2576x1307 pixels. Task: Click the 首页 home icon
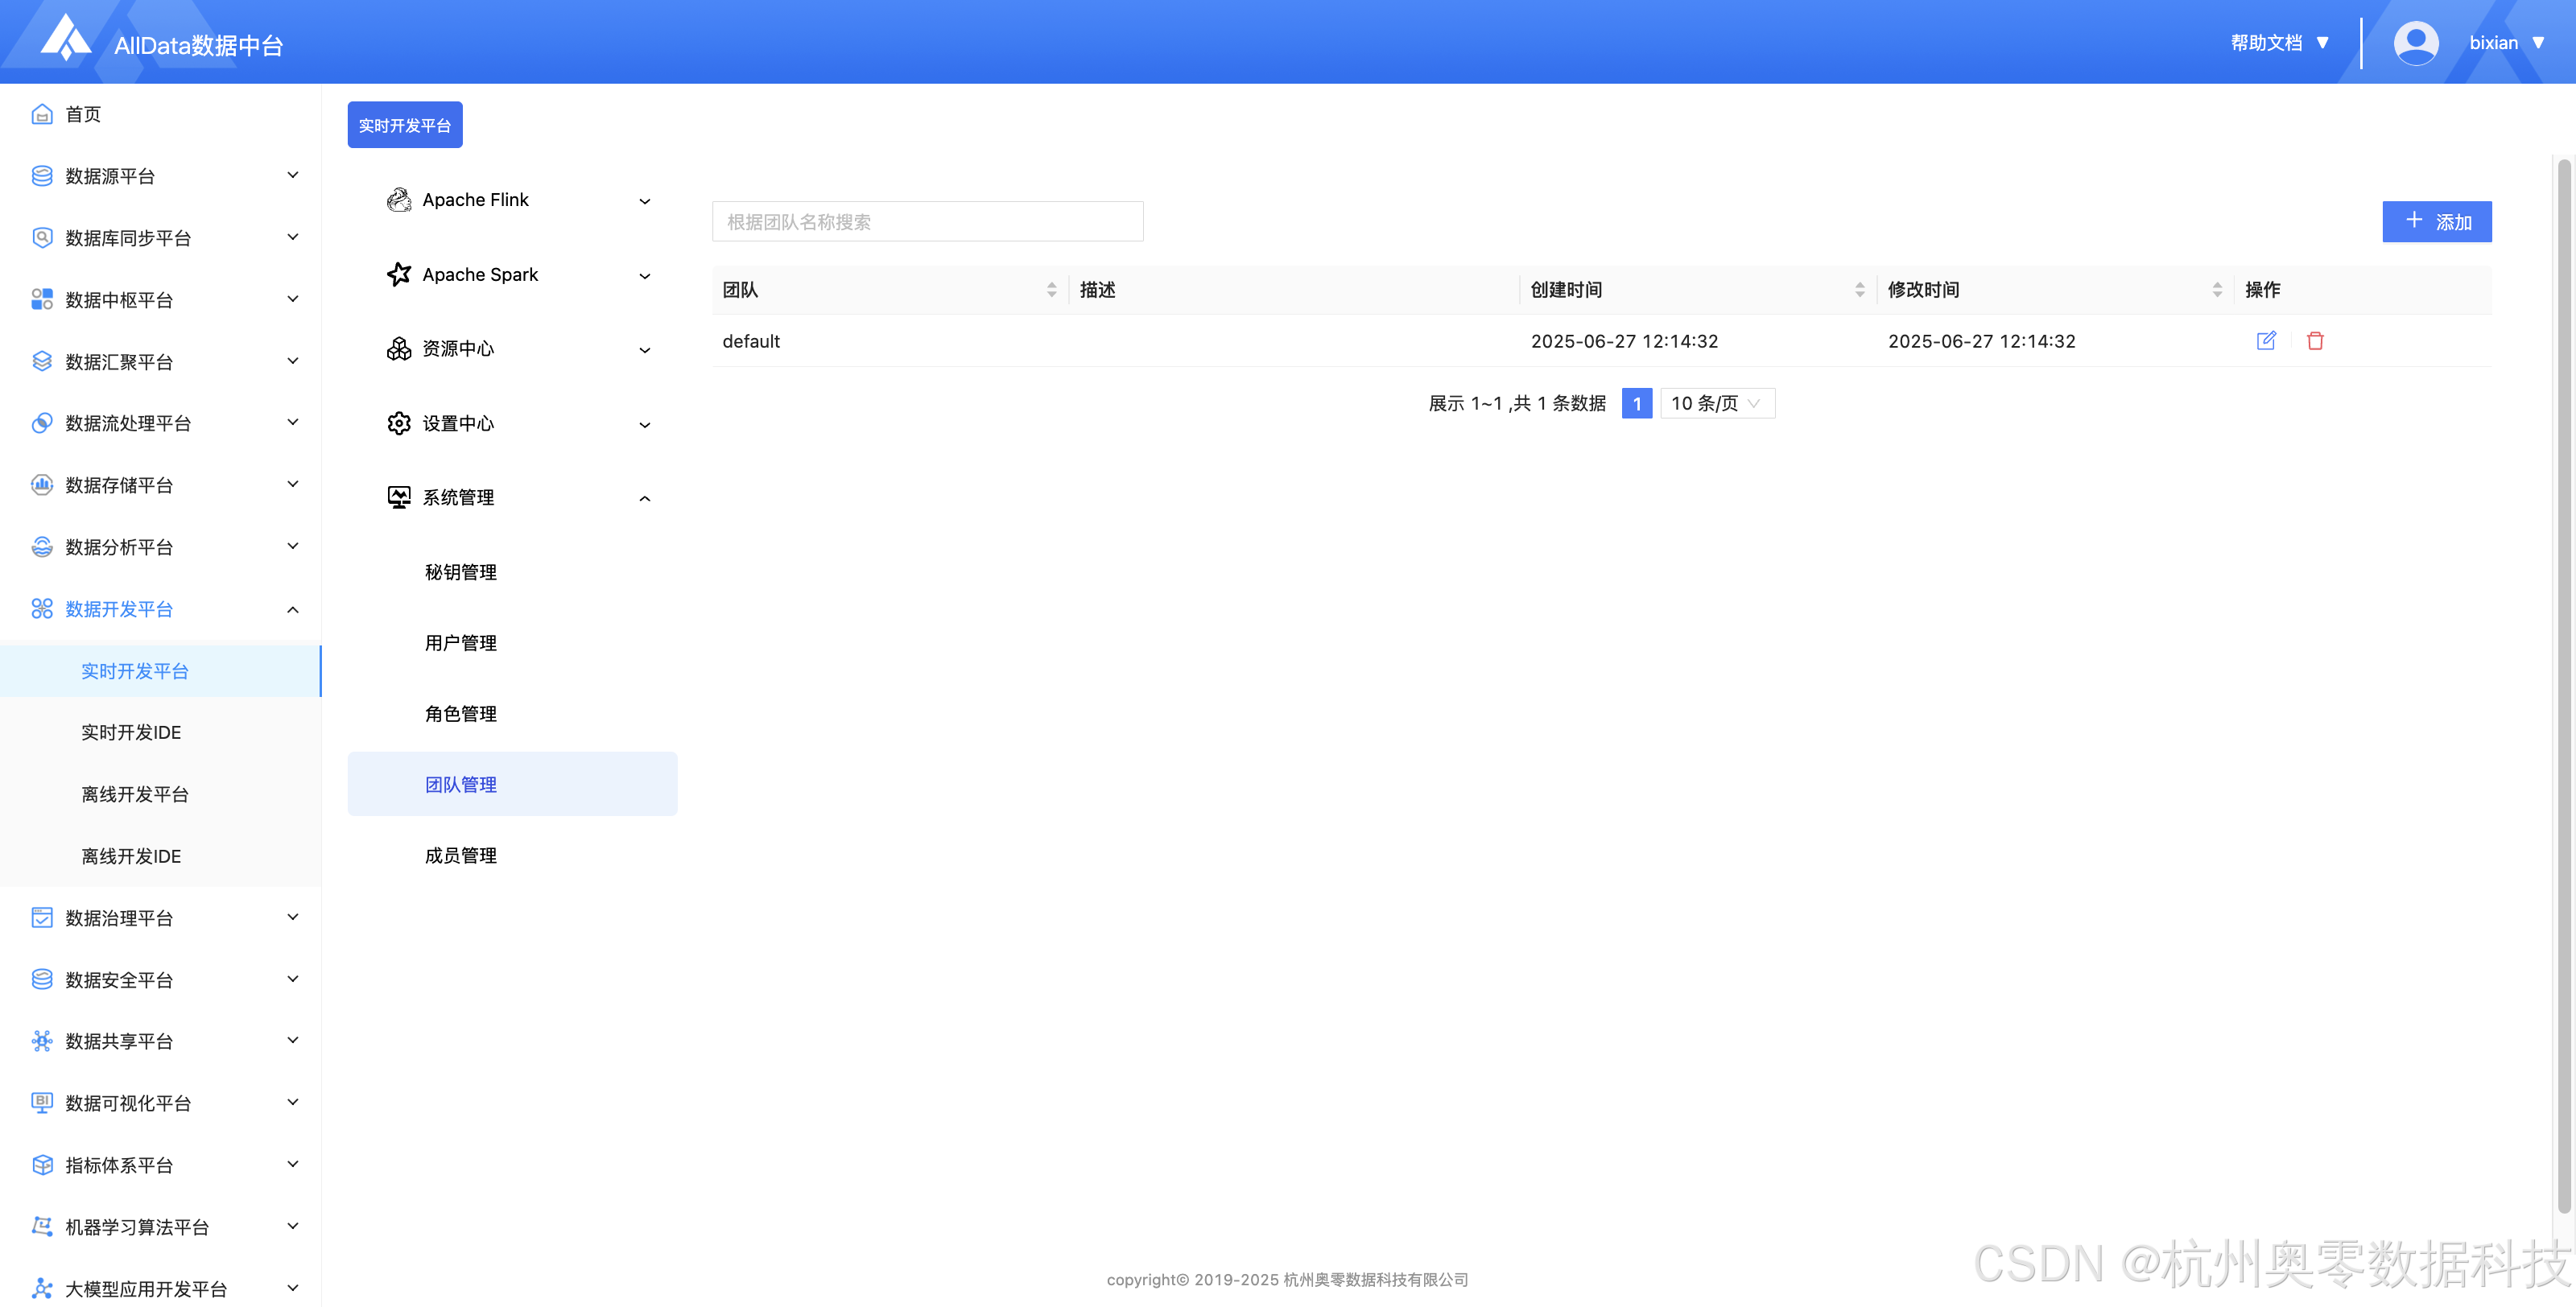click(42, 114)
